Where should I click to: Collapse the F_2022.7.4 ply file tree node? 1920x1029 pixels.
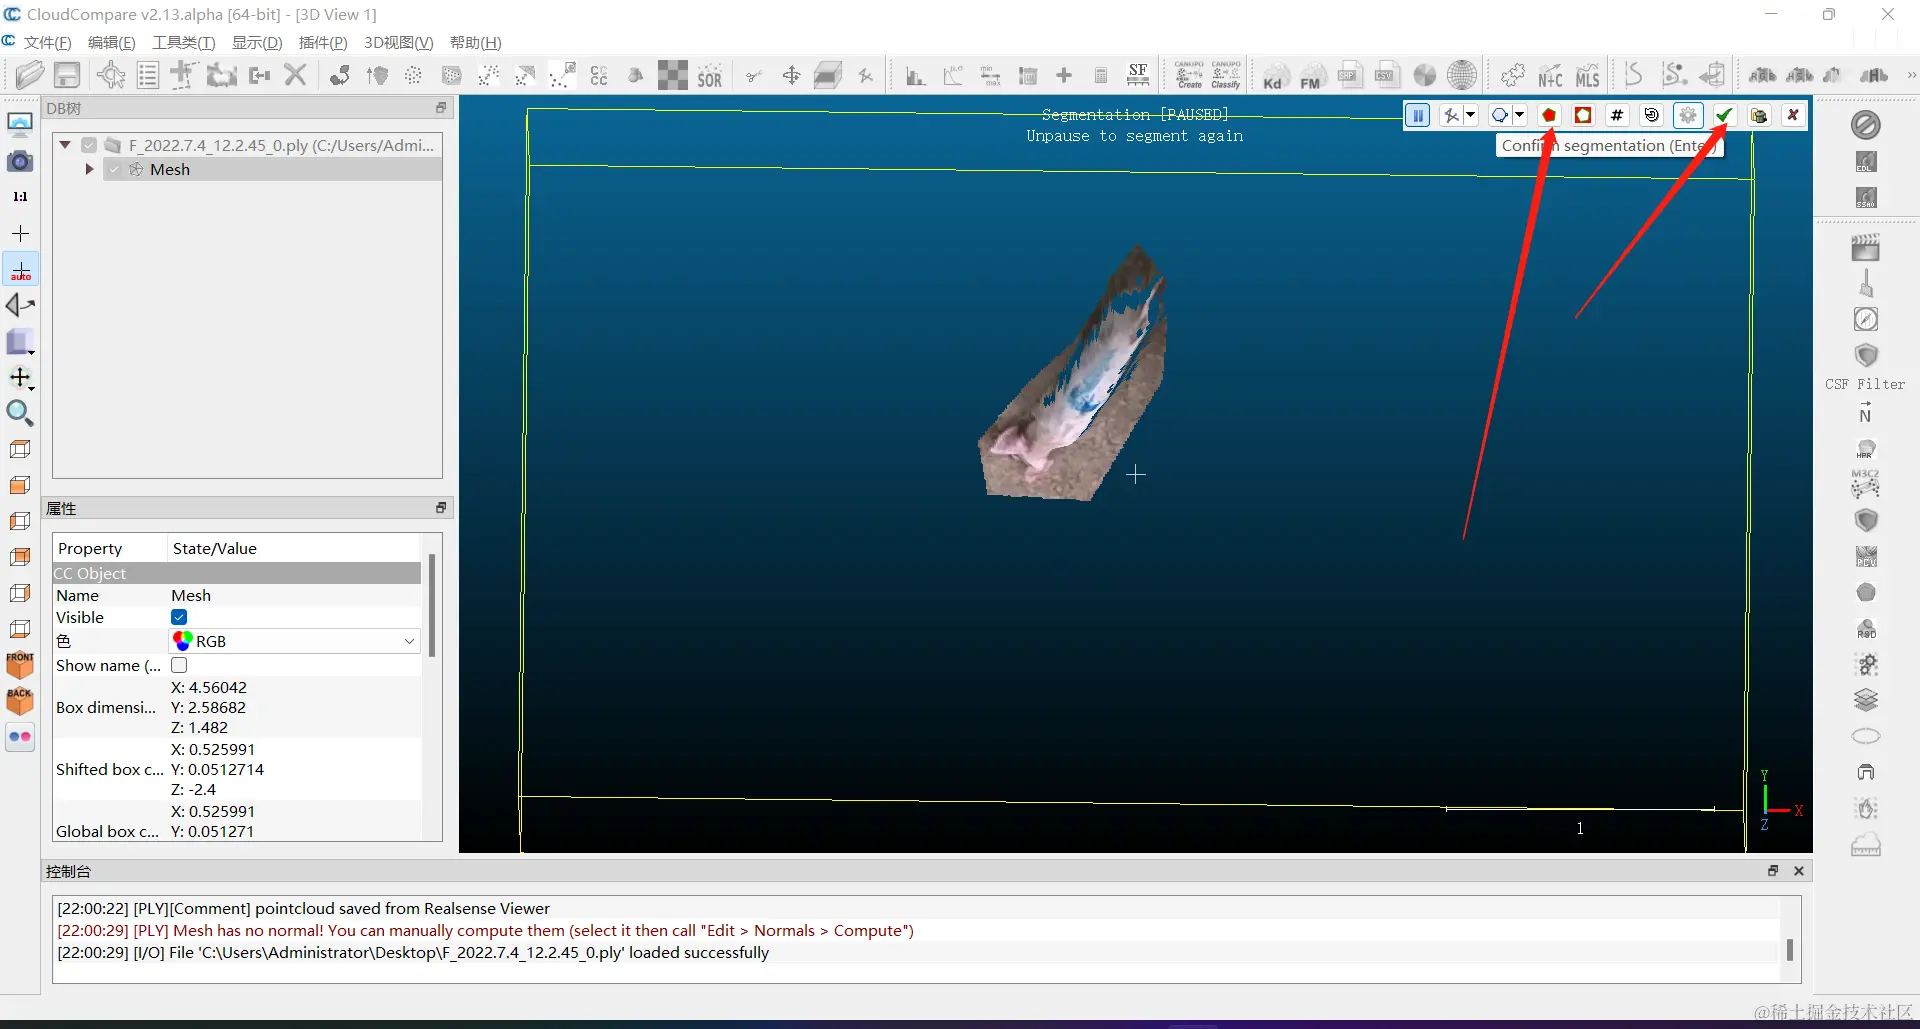(x=65, y=145)
